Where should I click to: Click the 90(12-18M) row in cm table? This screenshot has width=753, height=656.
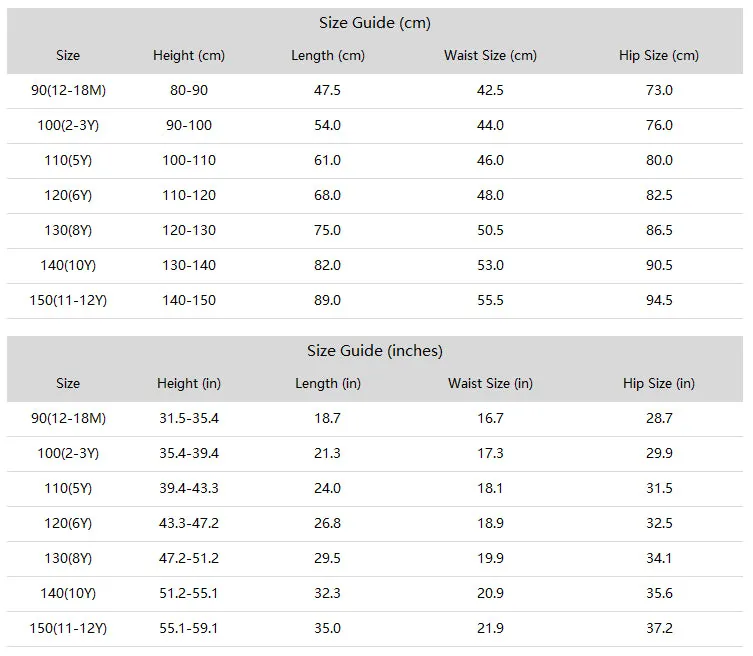(375, 90)
